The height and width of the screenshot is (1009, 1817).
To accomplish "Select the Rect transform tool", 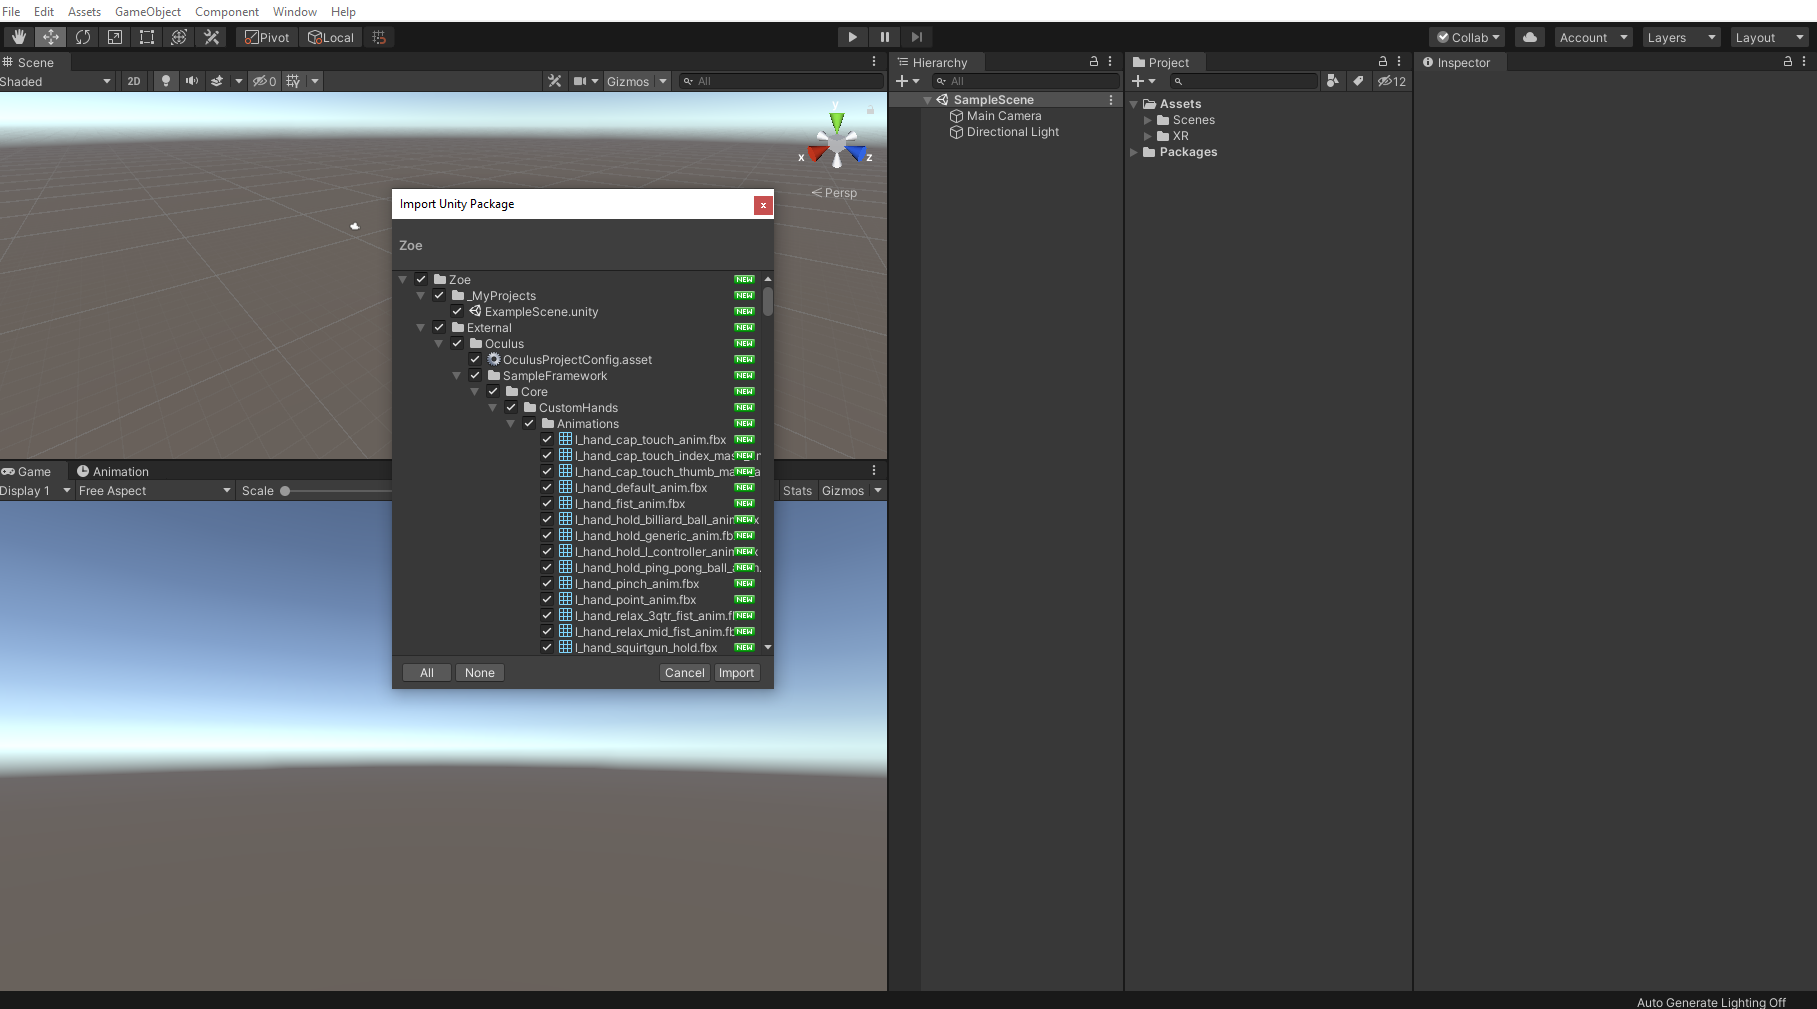I will [147, 37].
